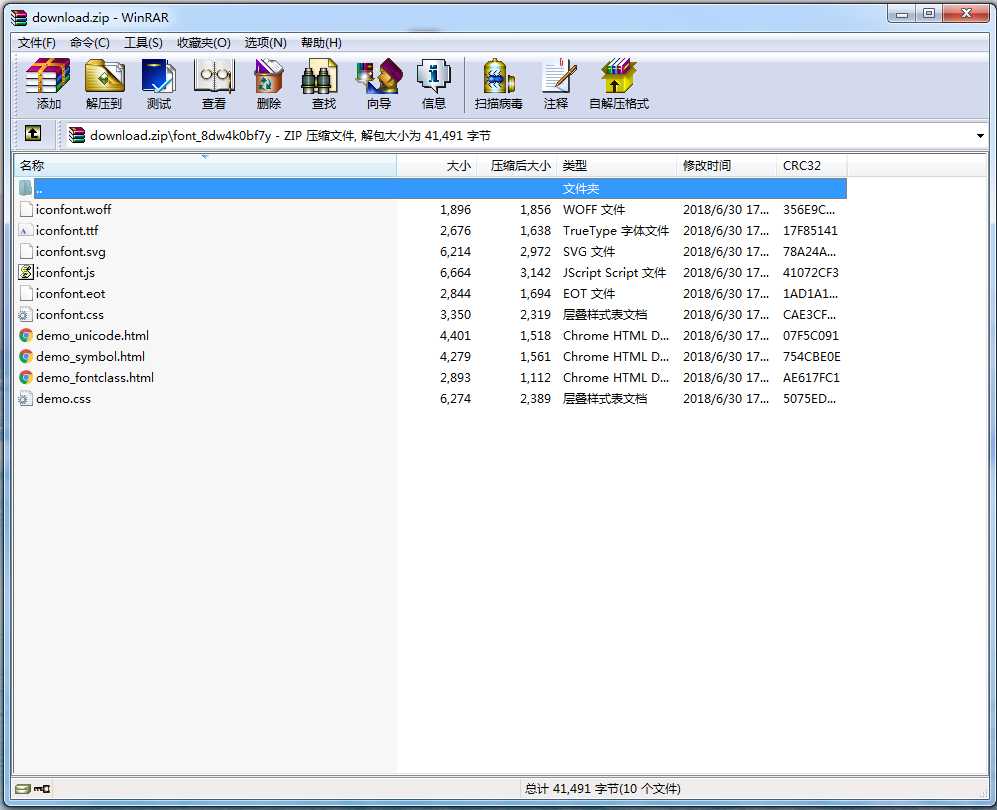Screen dimensions: 997x810
Task: Select file name iconfont.woff
Action: pyautogui.click(x=73, y=209)
